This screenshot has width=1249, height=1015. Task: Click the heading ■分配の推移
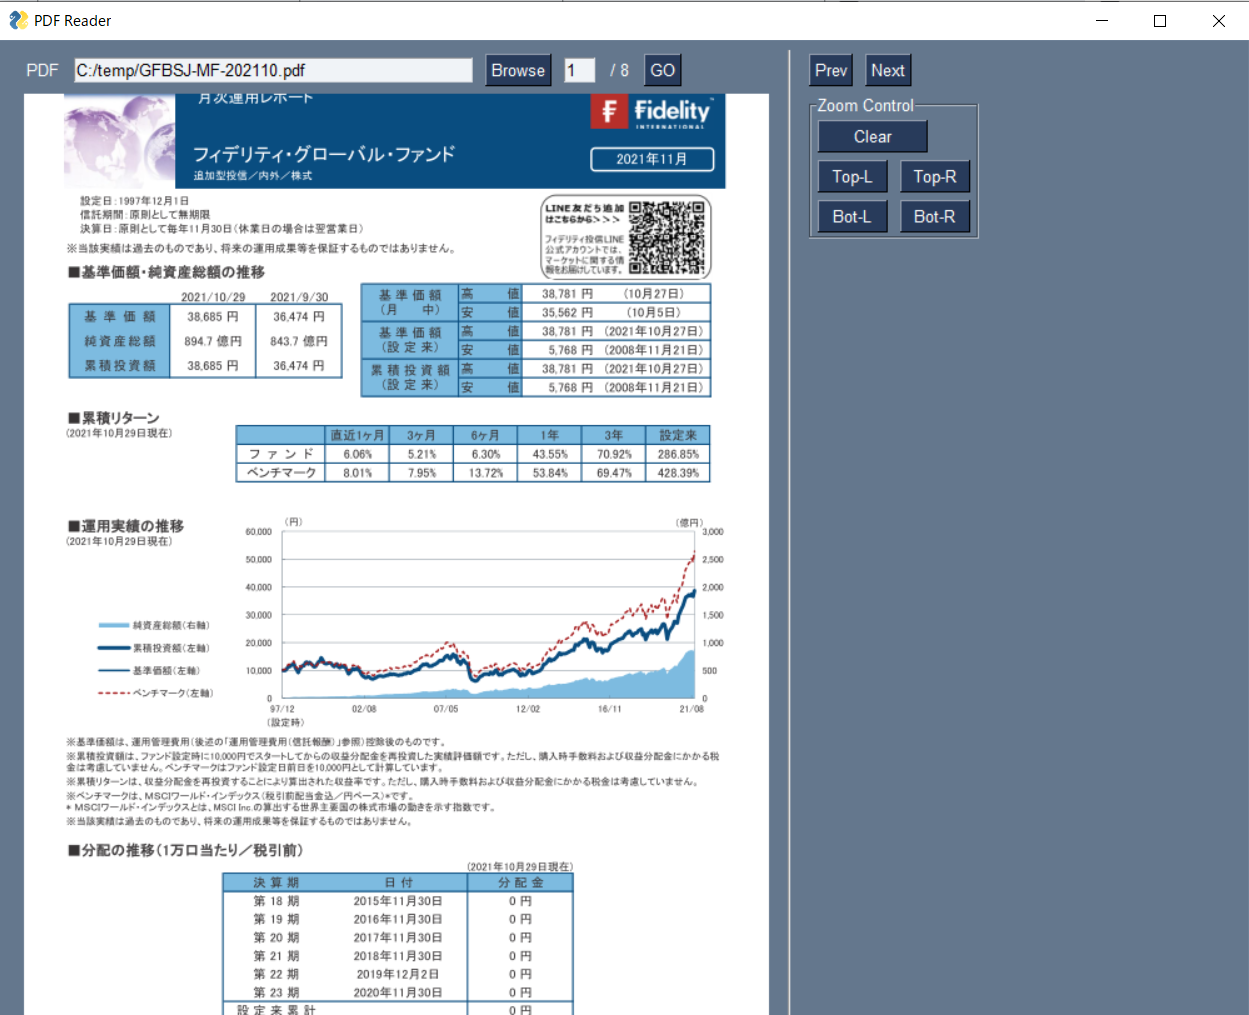coord(185,850)
